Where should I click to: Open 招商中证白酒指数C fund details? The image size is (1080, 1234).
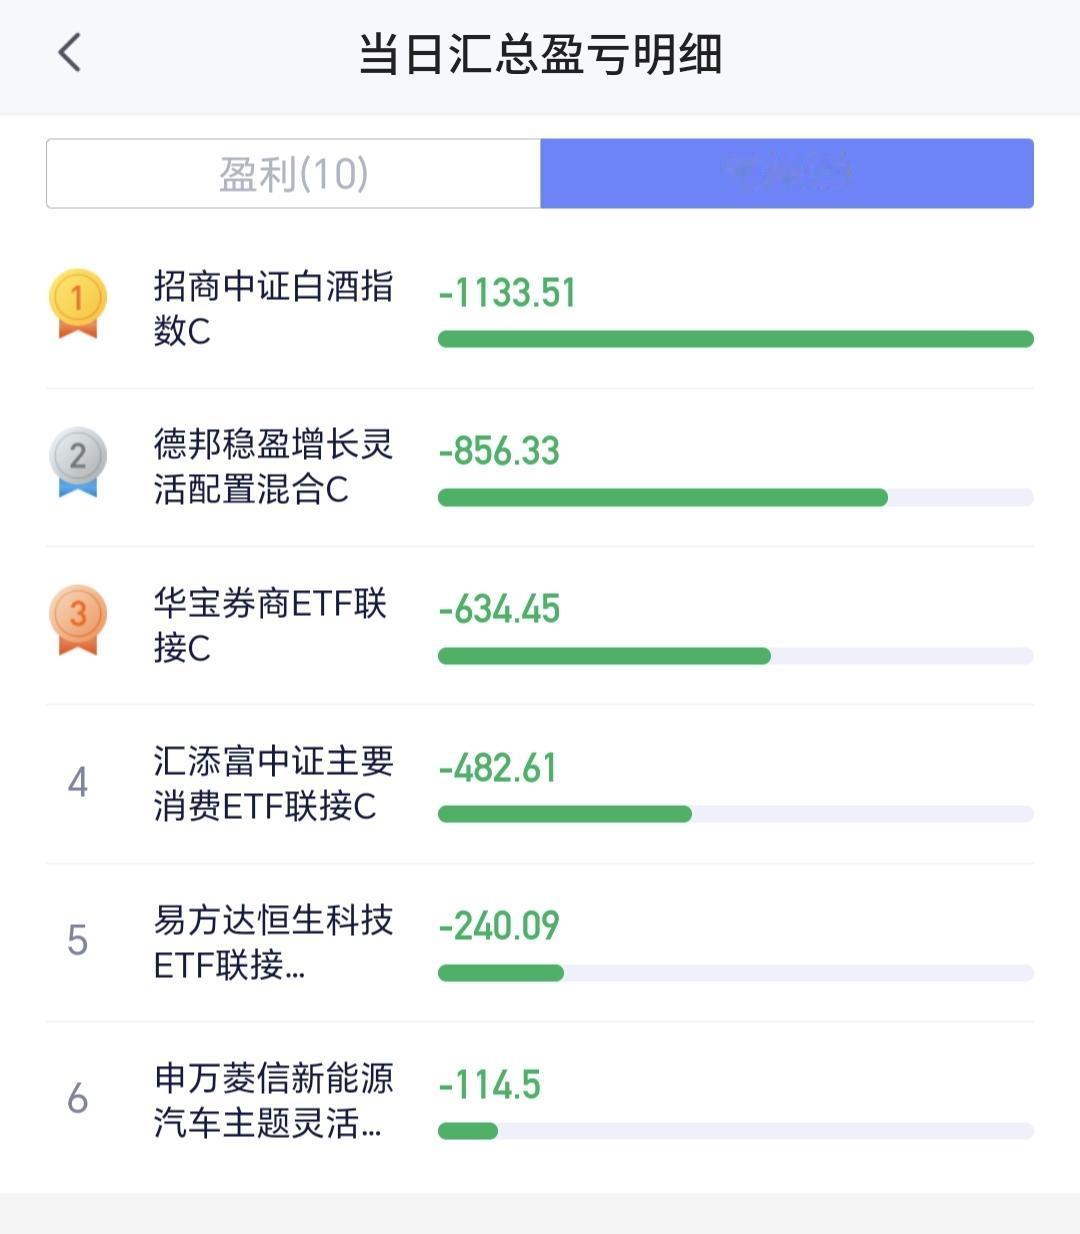[273, 308]
